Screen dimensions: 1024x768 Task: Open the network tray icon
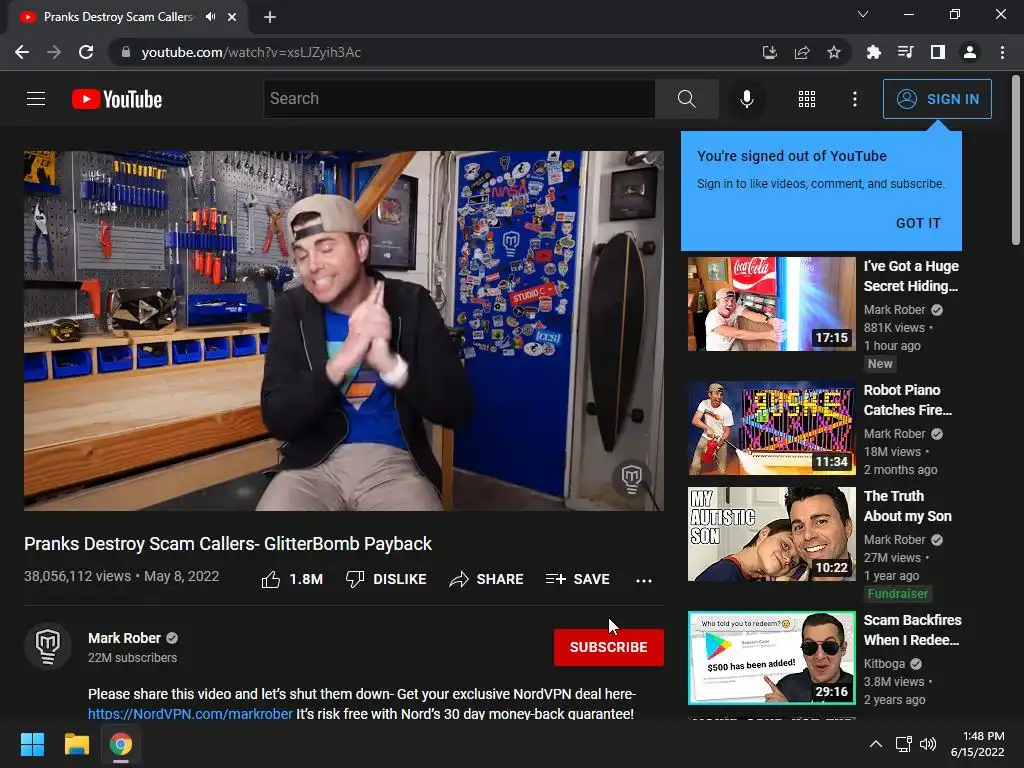(x=904, y=744)
